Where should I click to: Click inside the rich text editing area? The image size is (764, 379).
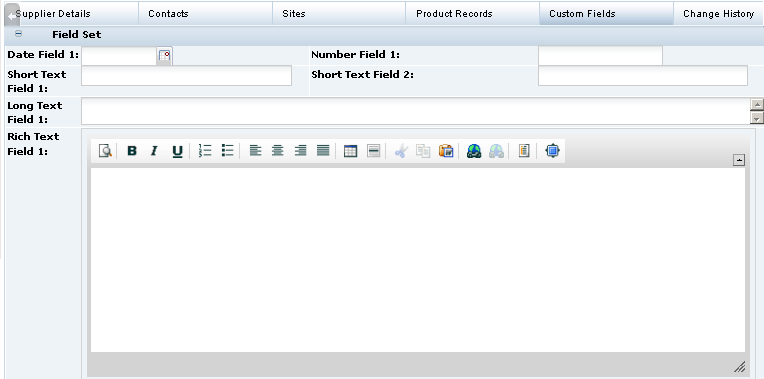point(418,260)
